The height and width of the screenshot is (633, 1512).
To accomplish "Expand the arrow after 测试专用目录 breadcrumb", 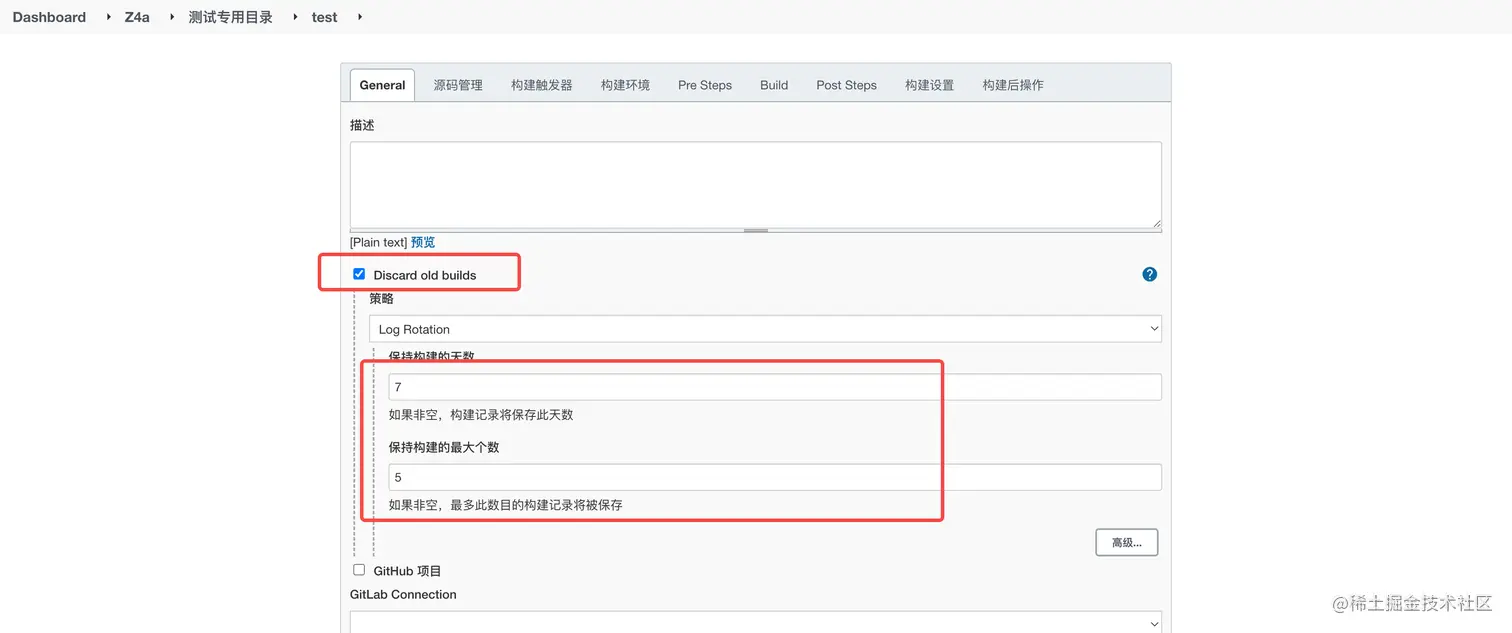I will (x=295, y=17).
